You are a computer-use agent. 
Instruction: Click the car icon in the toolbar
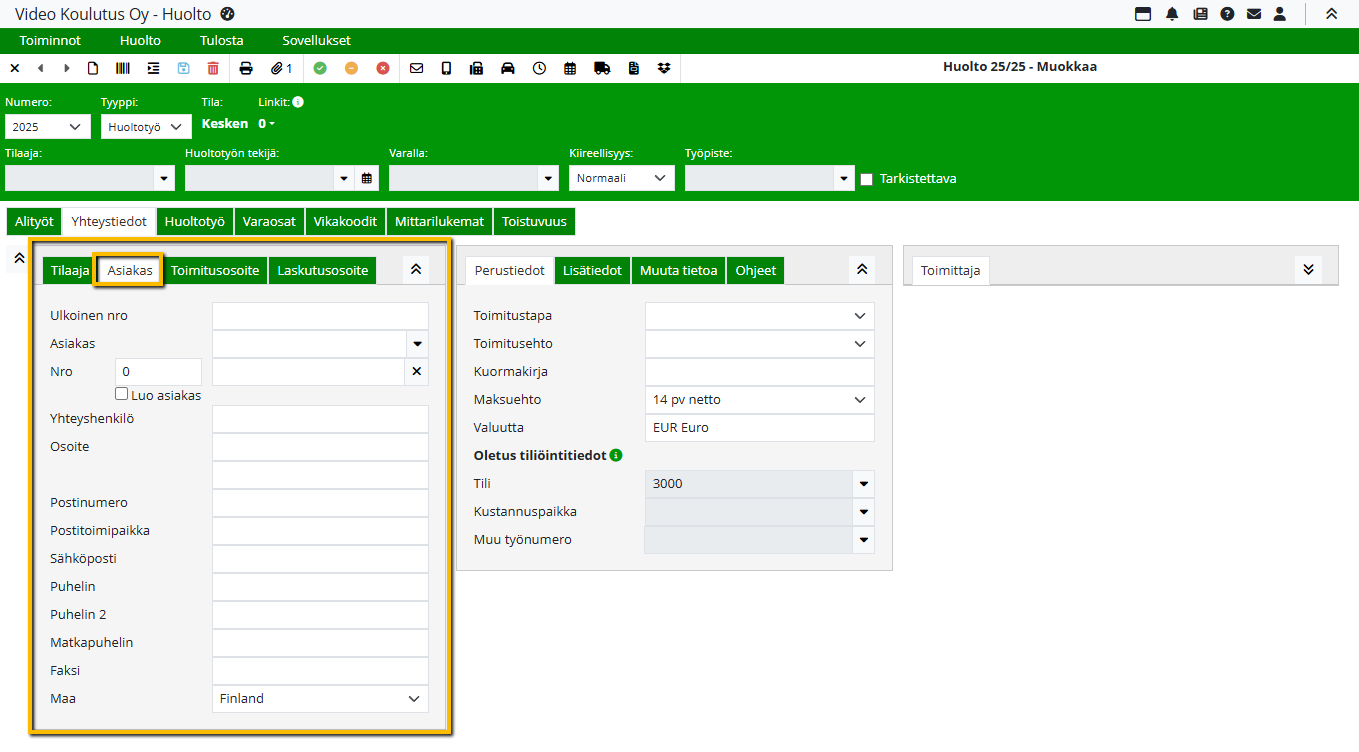coord(507,68)
